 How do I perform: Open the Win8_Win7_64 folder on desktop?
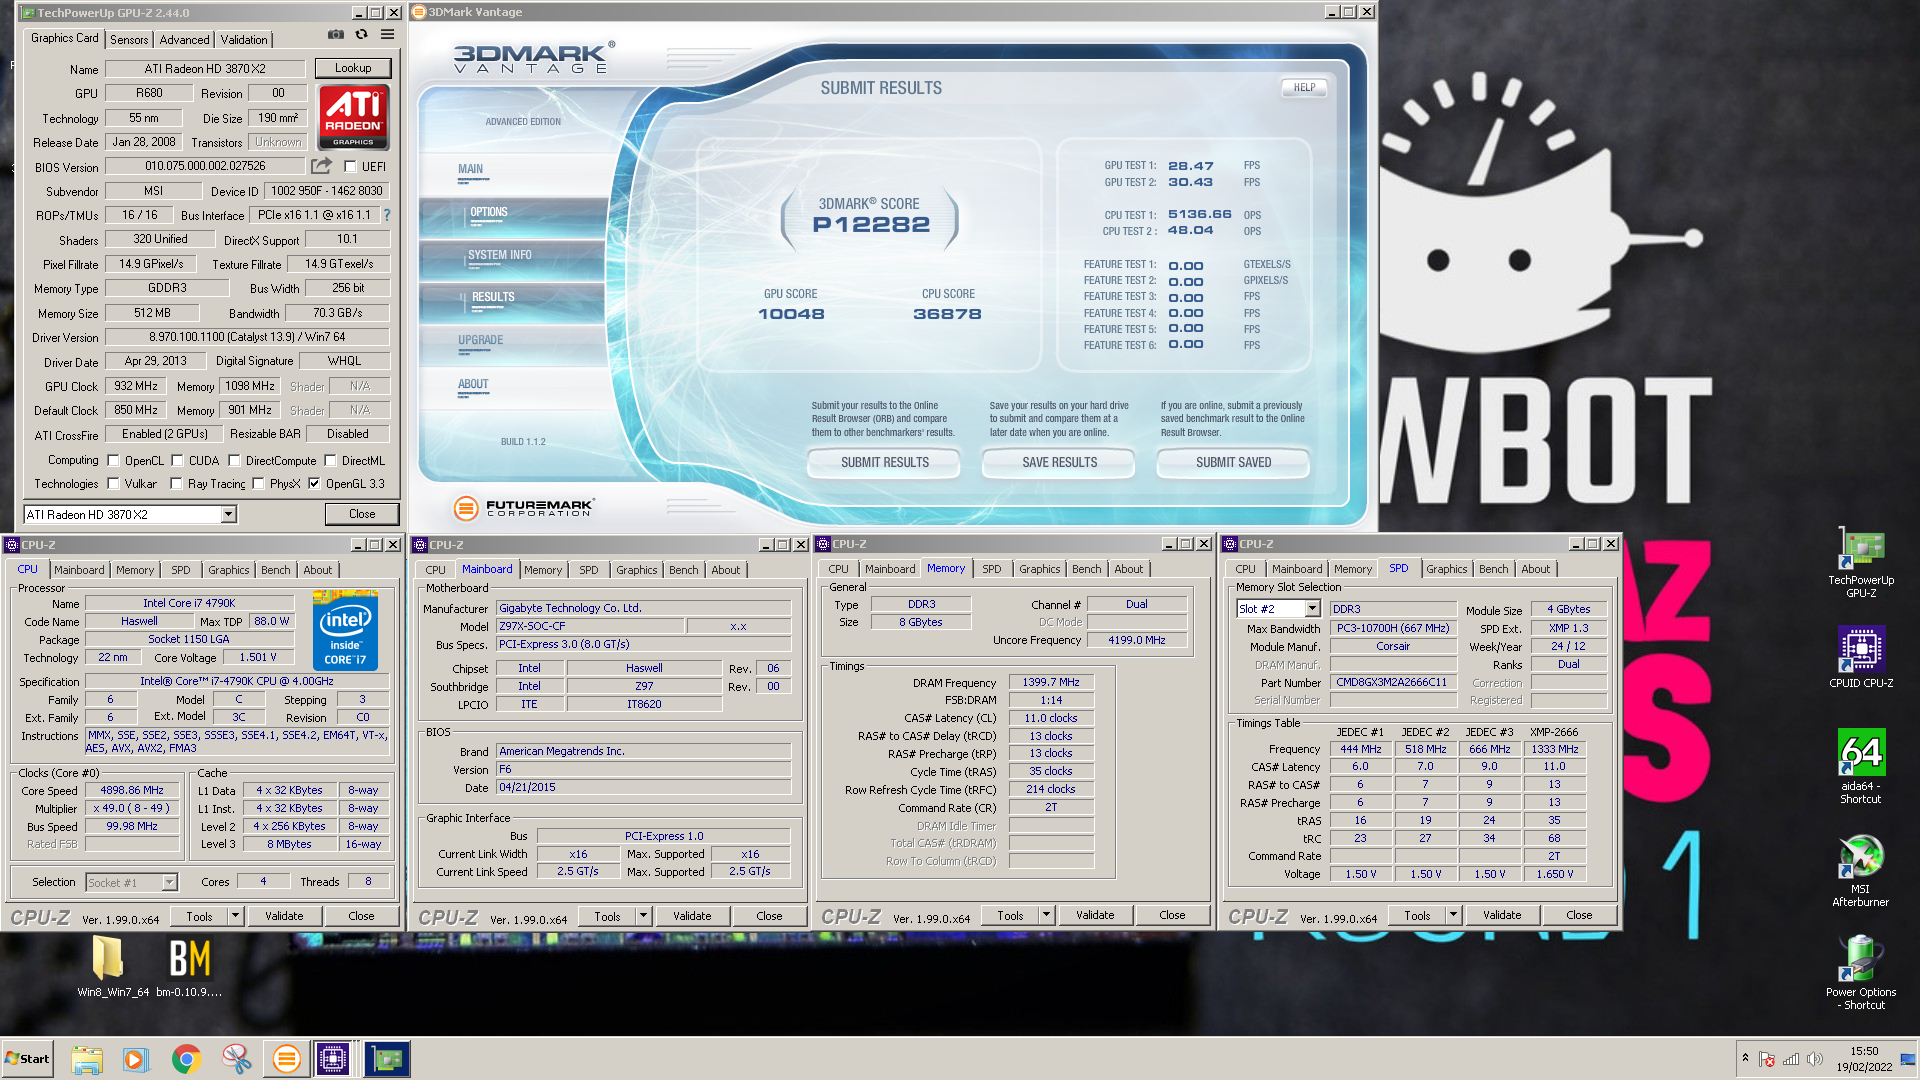[x=110, y=965]
